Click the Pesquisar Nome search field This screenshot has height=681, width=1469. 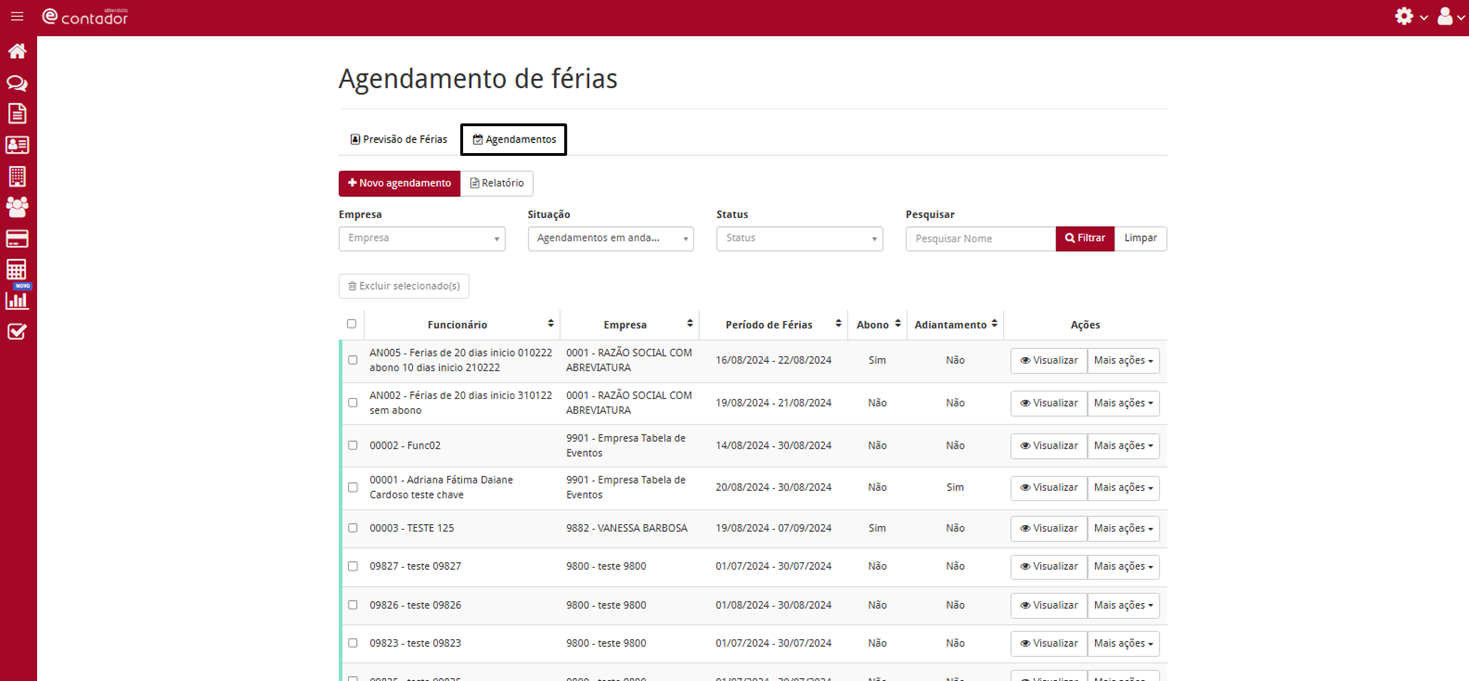click(x=980, y=239)
